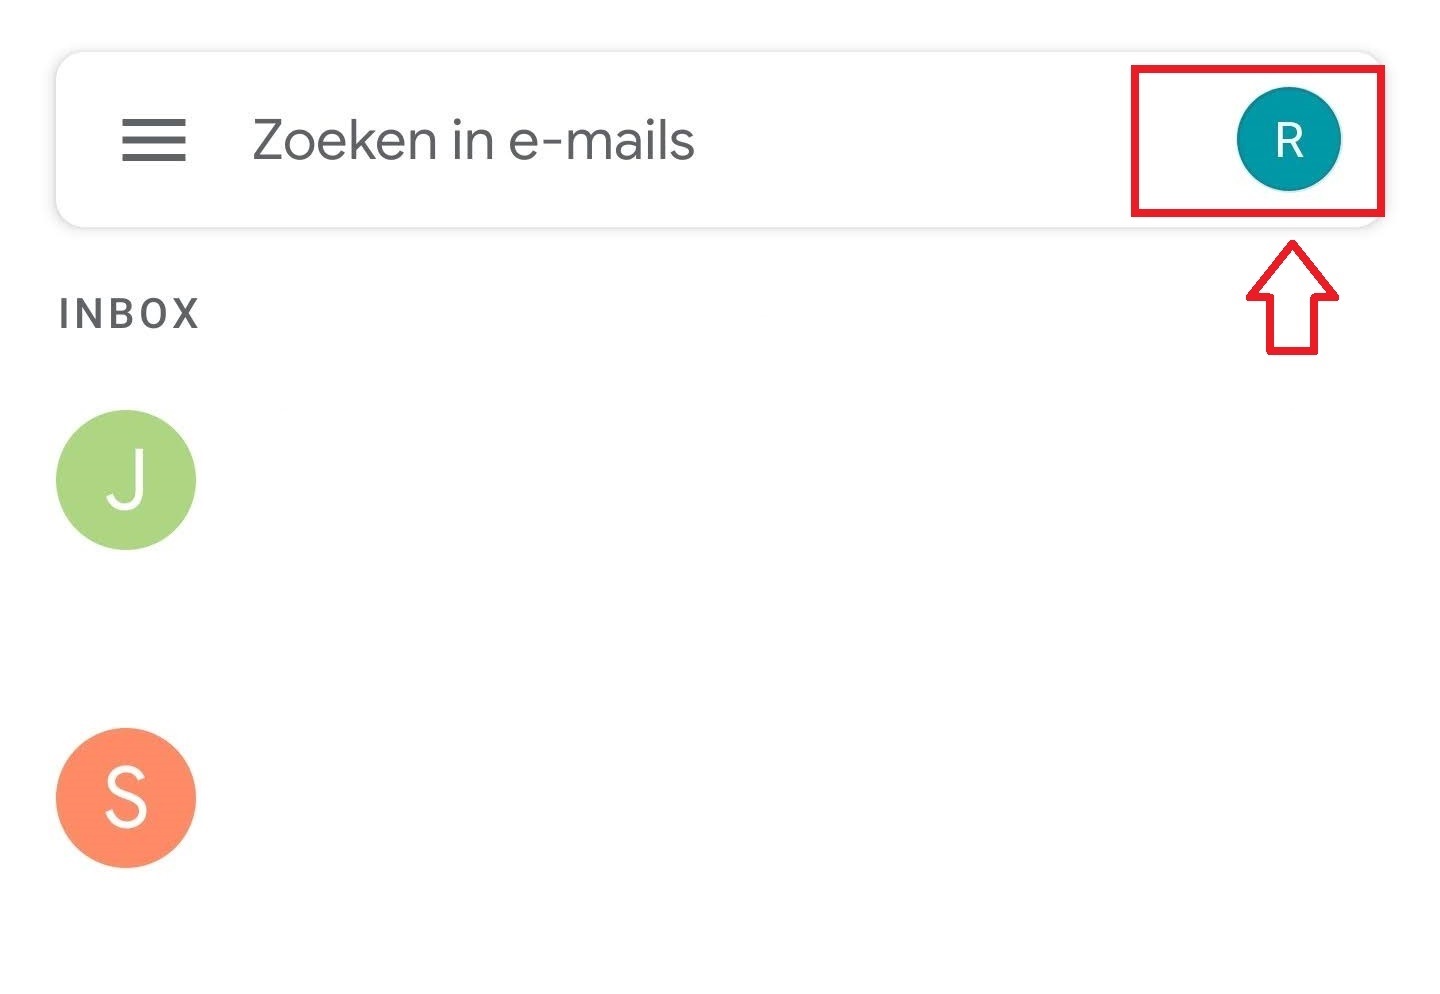Mark the S conversation via its avatar
Screen dimensions: 1440x994
pyautogui.click(x=126, y=798)
